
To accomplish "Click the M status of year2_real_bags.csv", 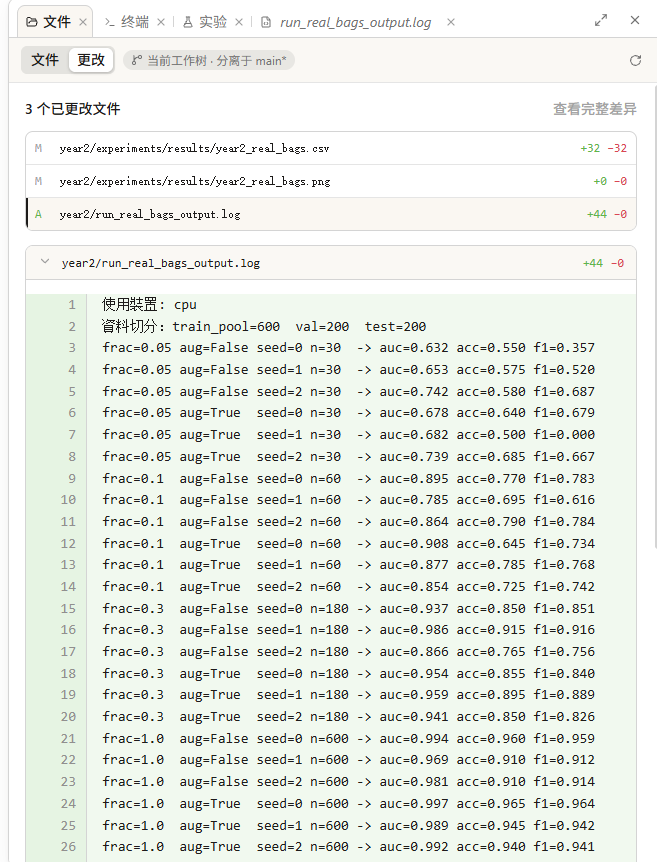I will click(x=38, y=148).
